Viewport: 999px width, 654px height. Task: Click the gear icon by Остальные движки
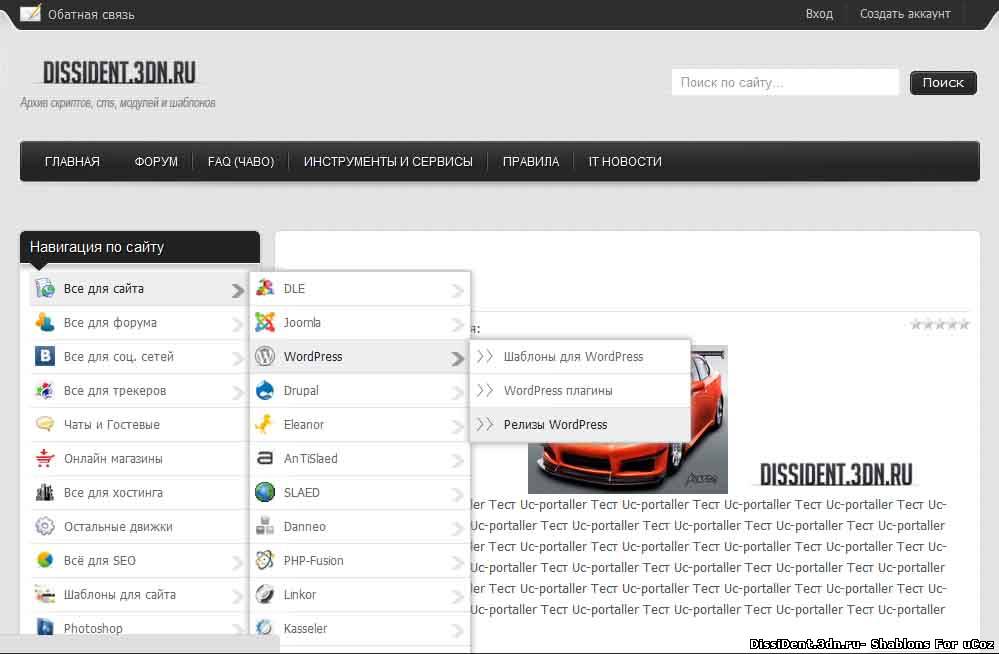tap(45, 526)
